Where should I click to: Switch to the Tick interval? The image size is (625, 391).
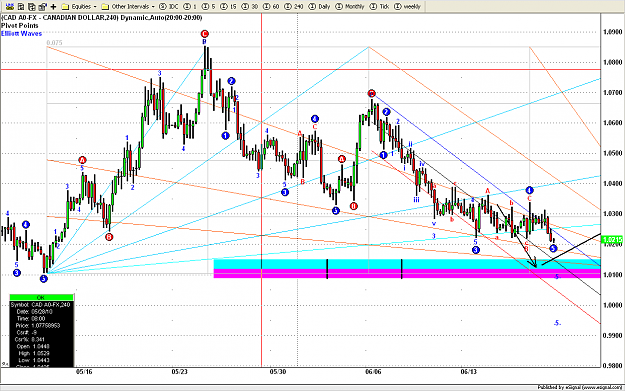tap(379, 6)
